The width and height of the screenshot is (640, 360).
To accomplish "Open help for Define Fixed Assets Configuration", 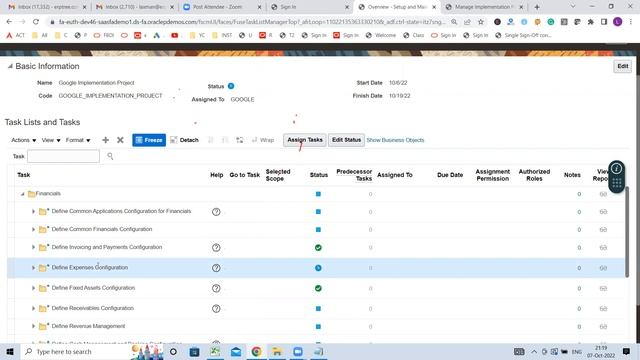I will (216, 289).
